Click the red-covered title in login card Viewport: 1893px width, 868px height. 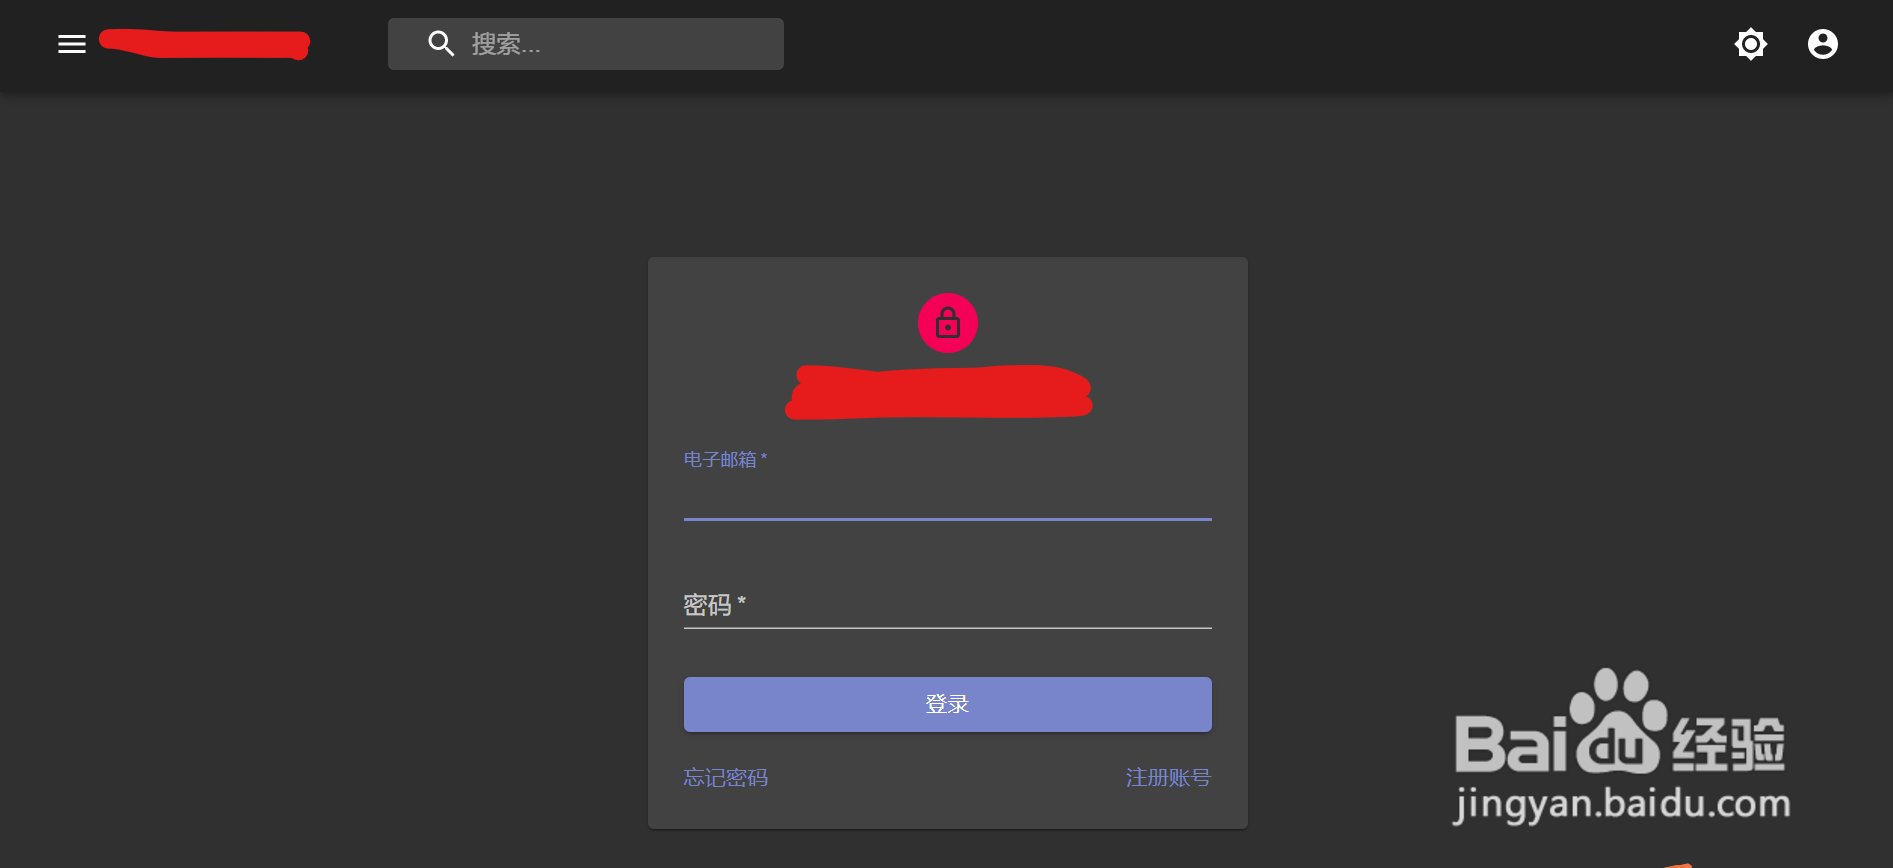coord(939,392)
